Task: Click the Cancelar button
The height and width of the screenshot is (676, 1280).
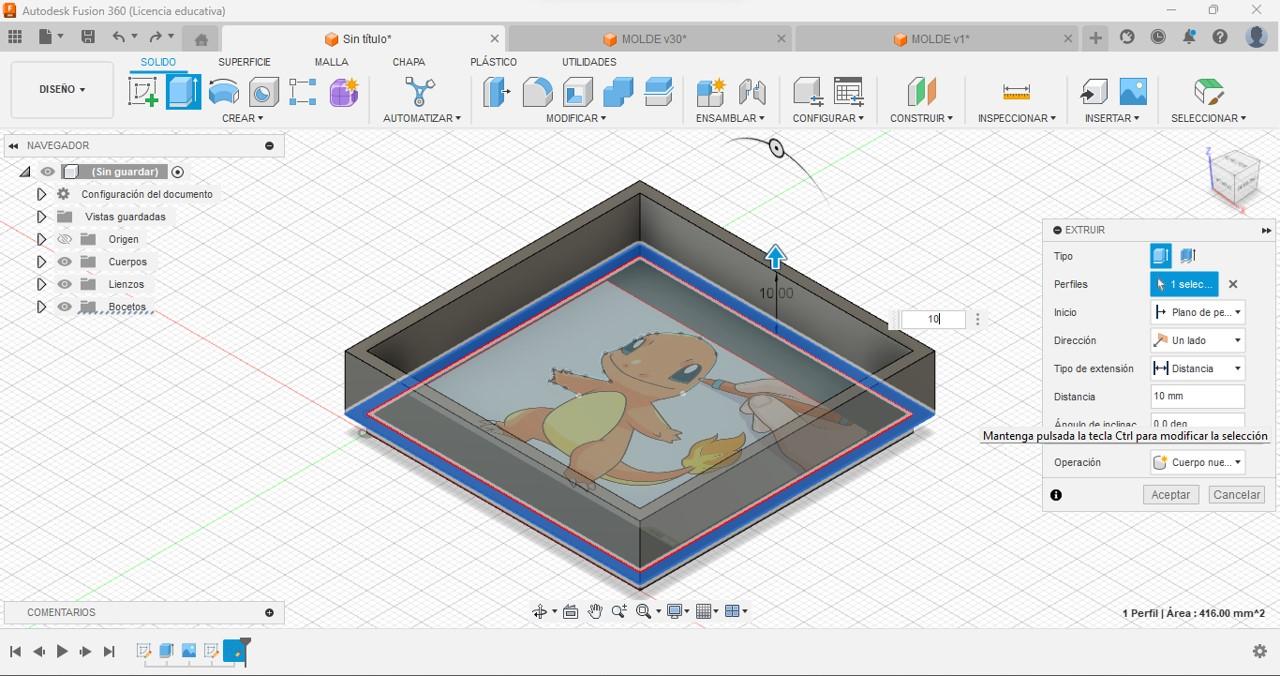Action: [1237, 494]
